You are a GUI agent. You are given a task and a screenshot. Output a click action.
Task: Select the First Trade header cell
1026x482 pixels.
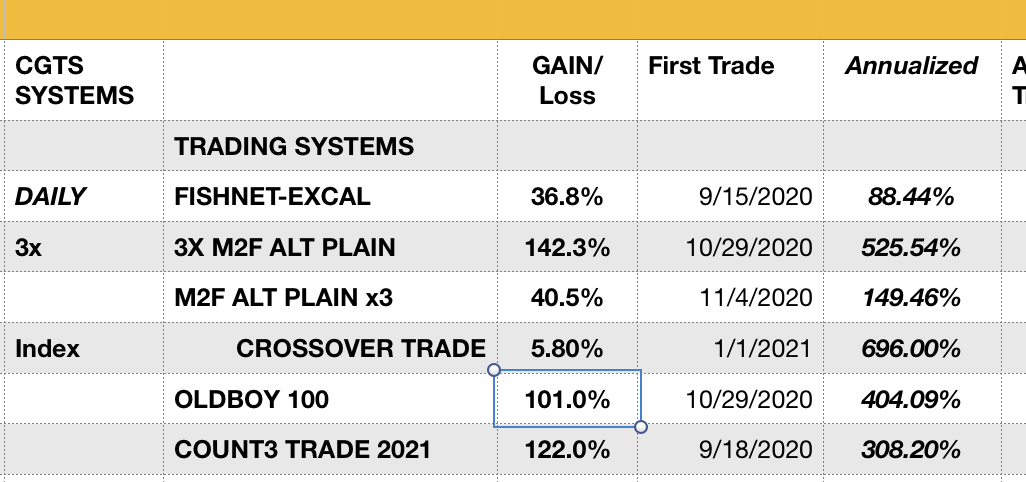(x=730, y=80)
